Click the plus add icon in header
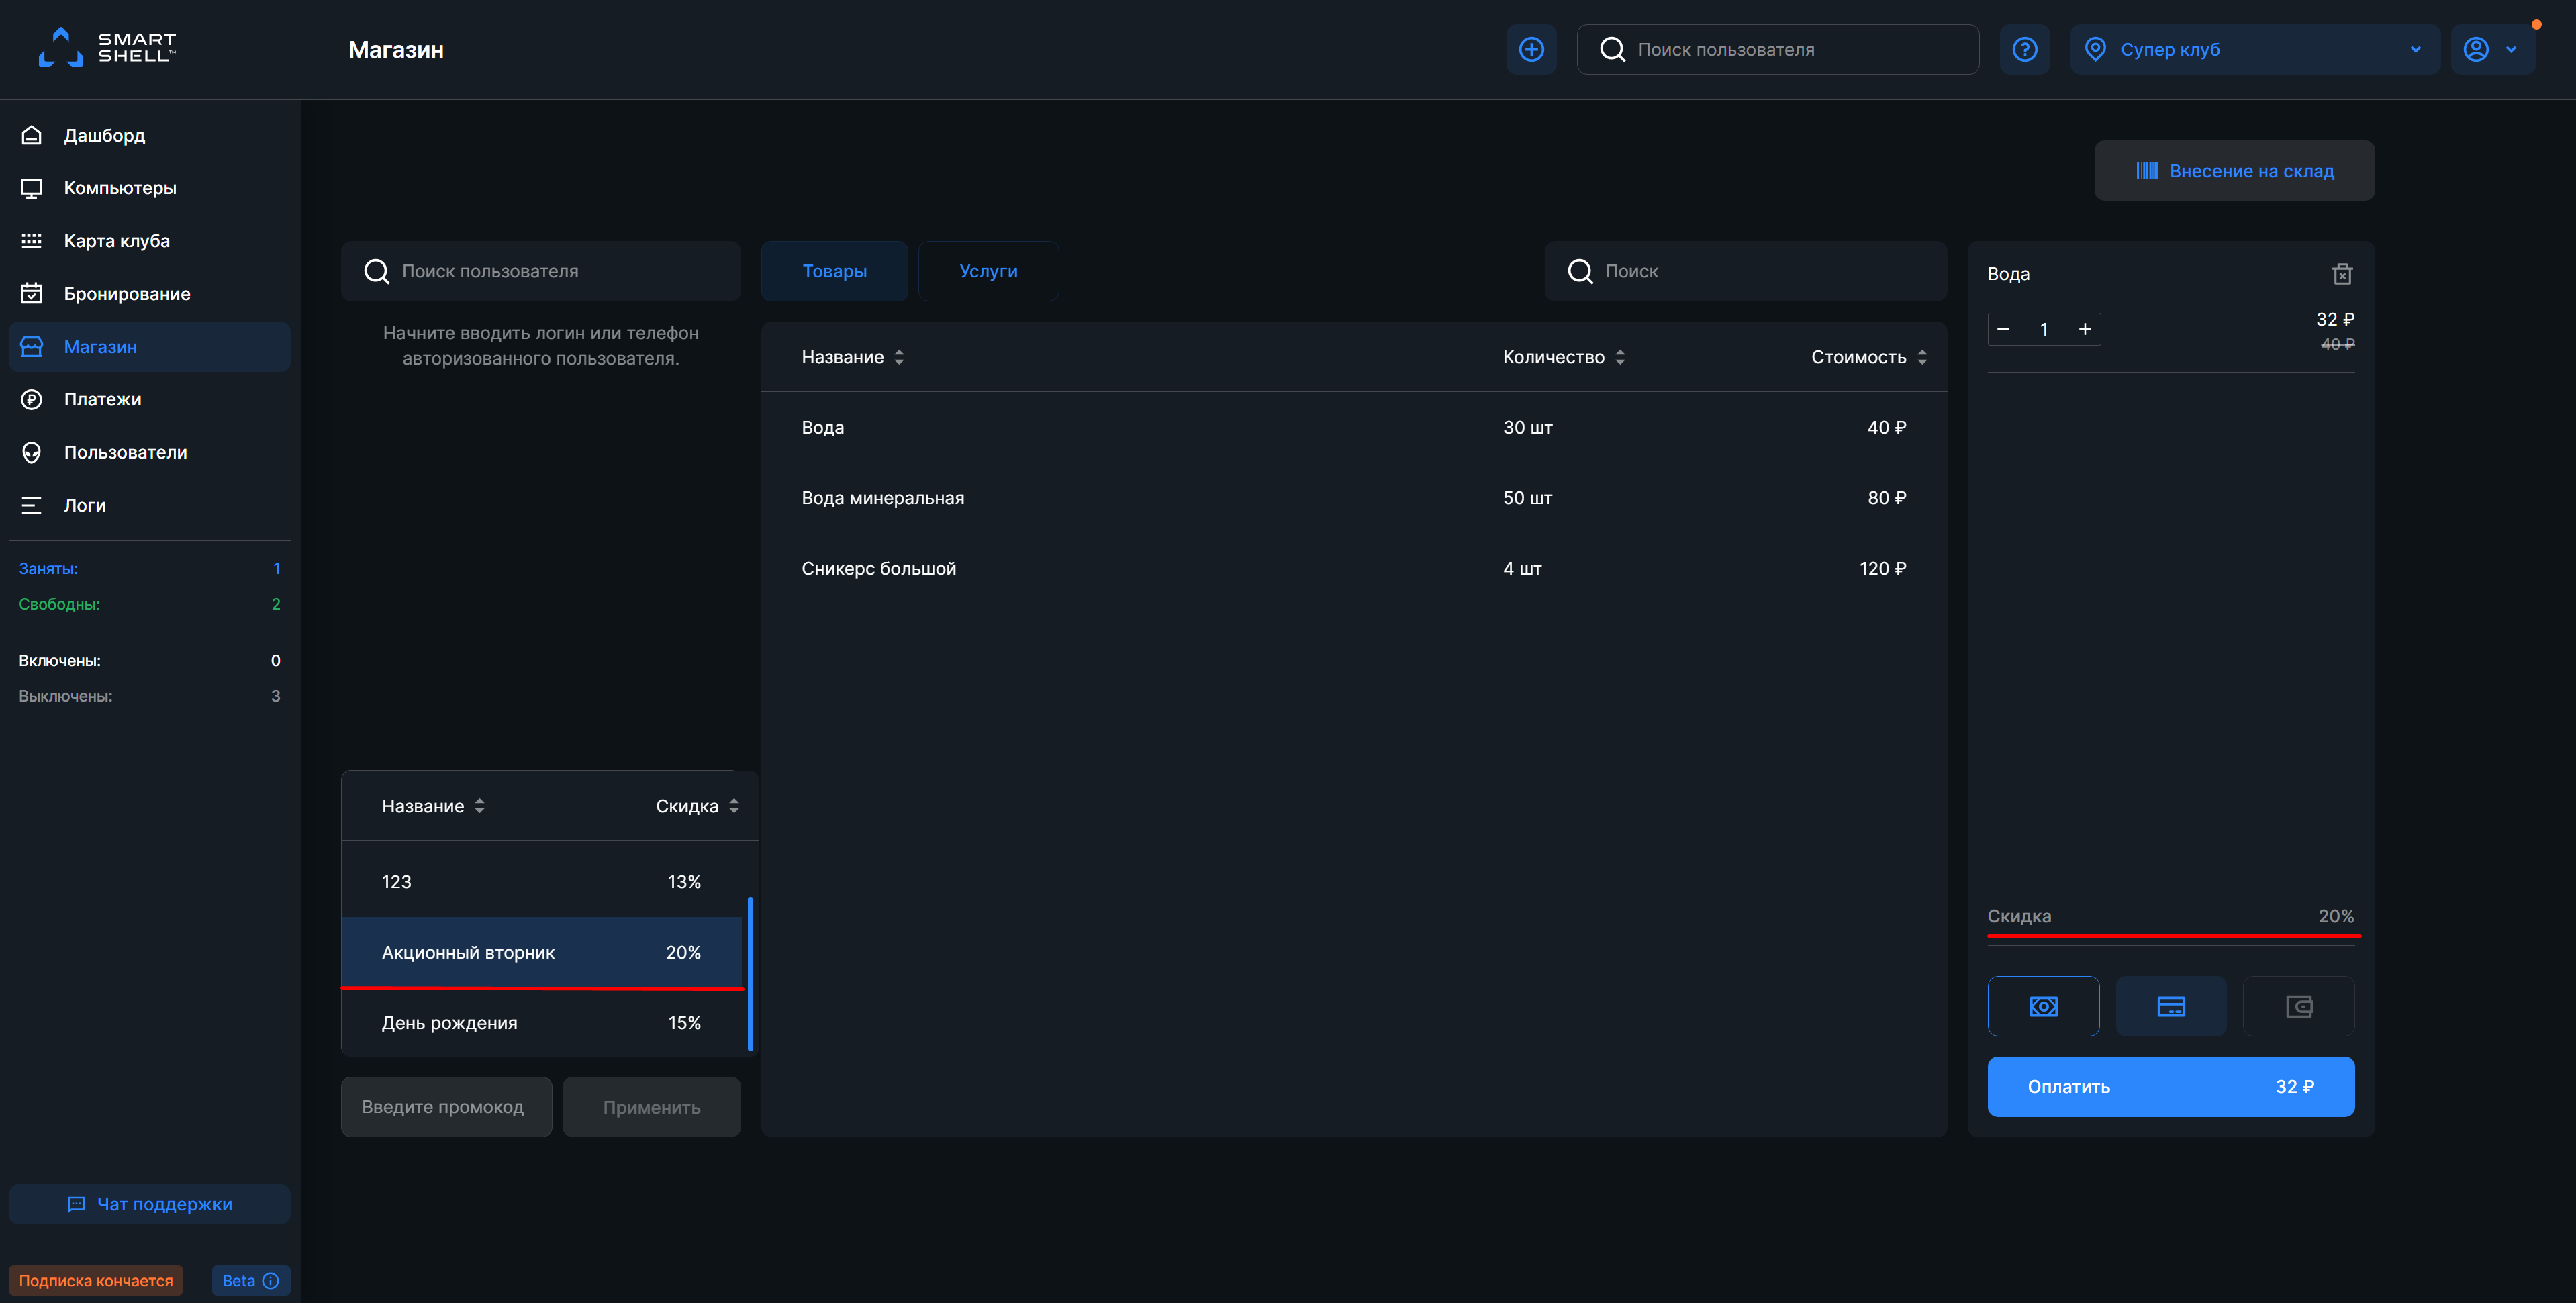 pos(1531,49)
